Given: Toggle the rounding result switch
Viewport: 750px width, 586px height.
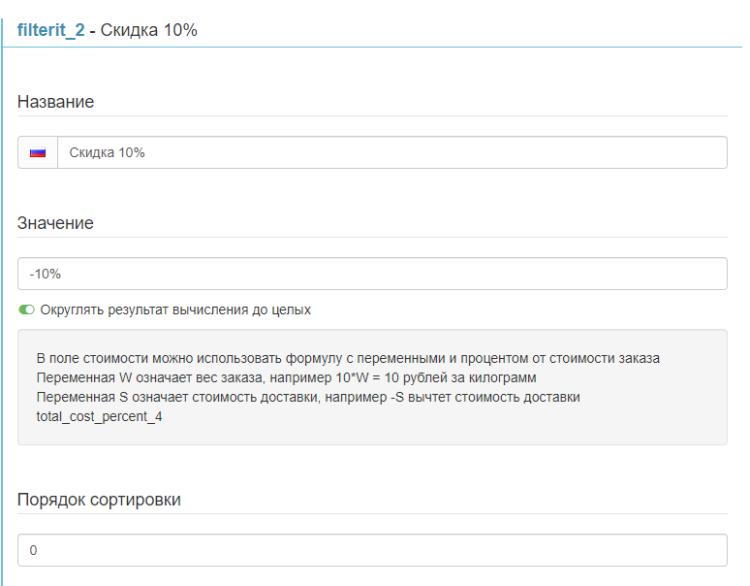Looking at the screenshot, I should point(27,310).
